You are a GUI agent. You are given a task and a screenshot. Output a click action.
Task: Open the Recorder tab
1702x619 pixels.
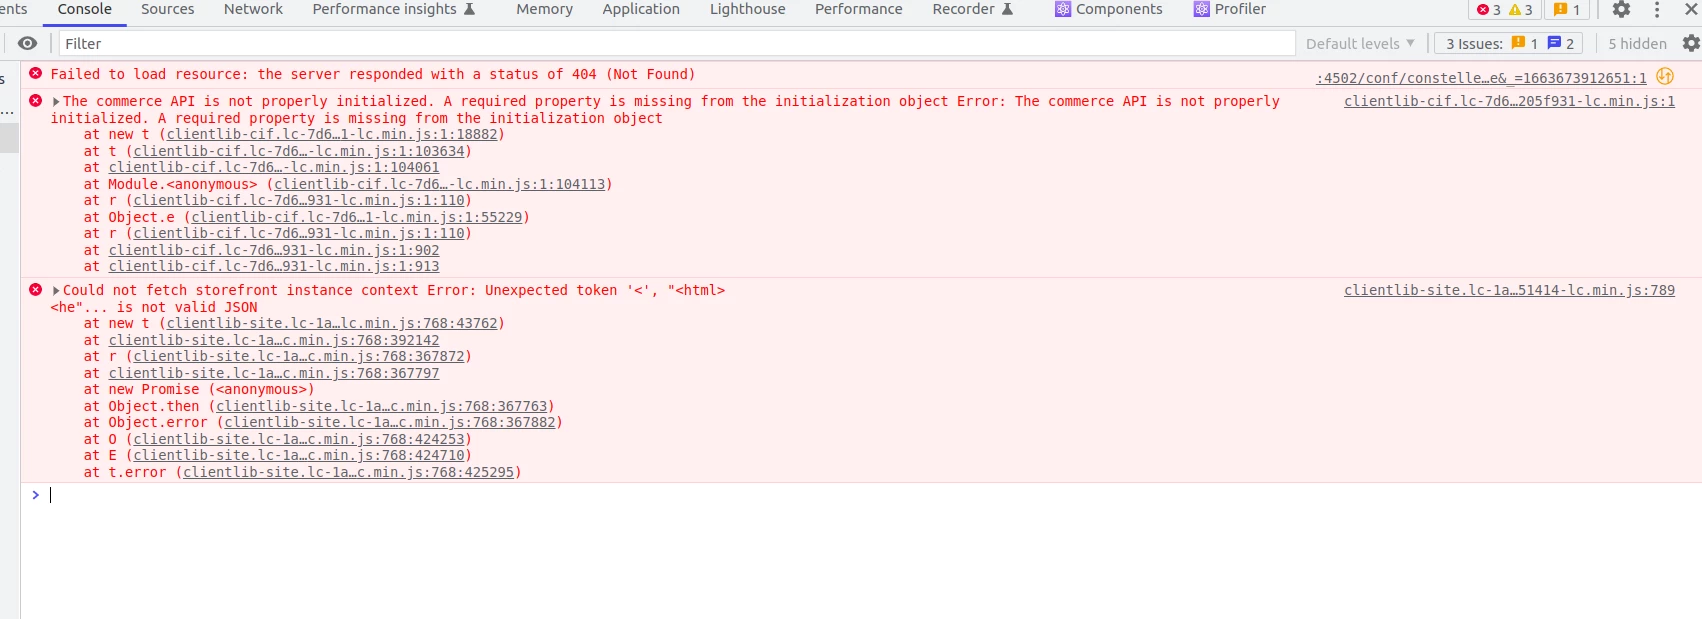[x=973, y=9]
